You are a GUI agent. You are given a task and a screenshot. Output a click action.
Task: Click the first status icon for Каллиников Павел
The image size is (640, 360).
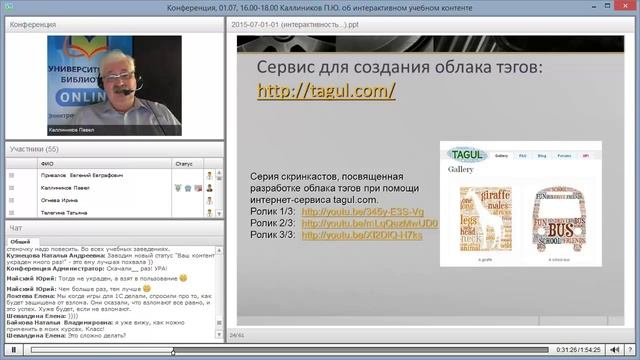tap(178, 188)
